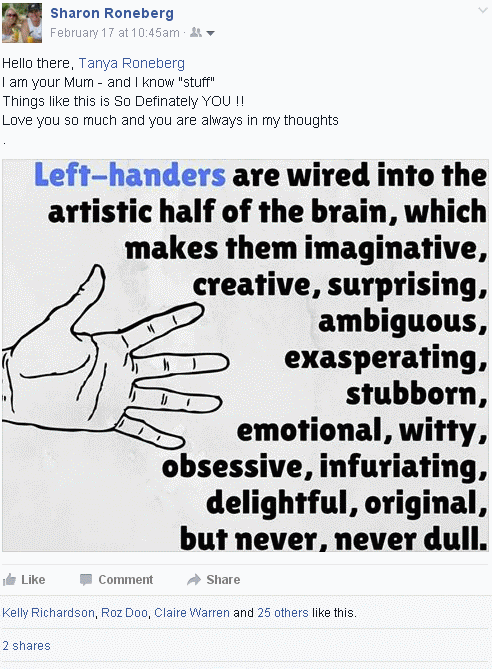The width and height of the screenshot is (492, 669).
Task: Open the post timestamp February 17
Action: click(115, 33)
